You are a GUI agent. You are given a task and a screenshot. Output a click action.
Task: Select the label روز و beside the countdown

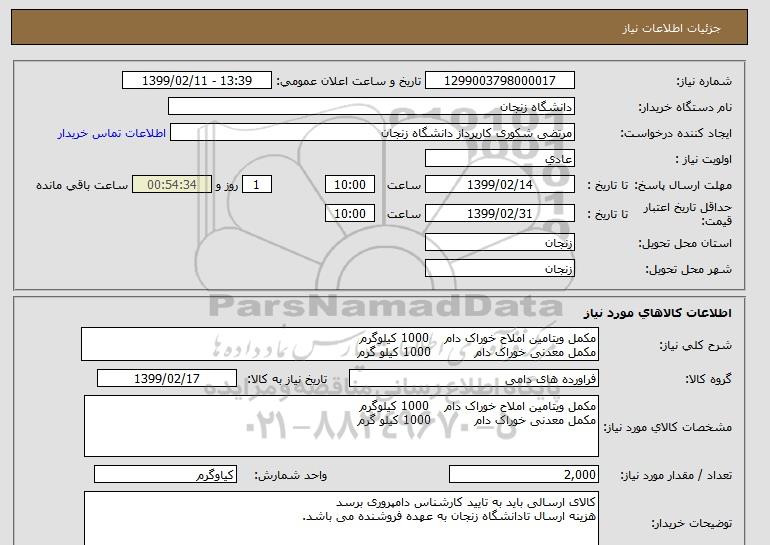[x=227, y=185]
